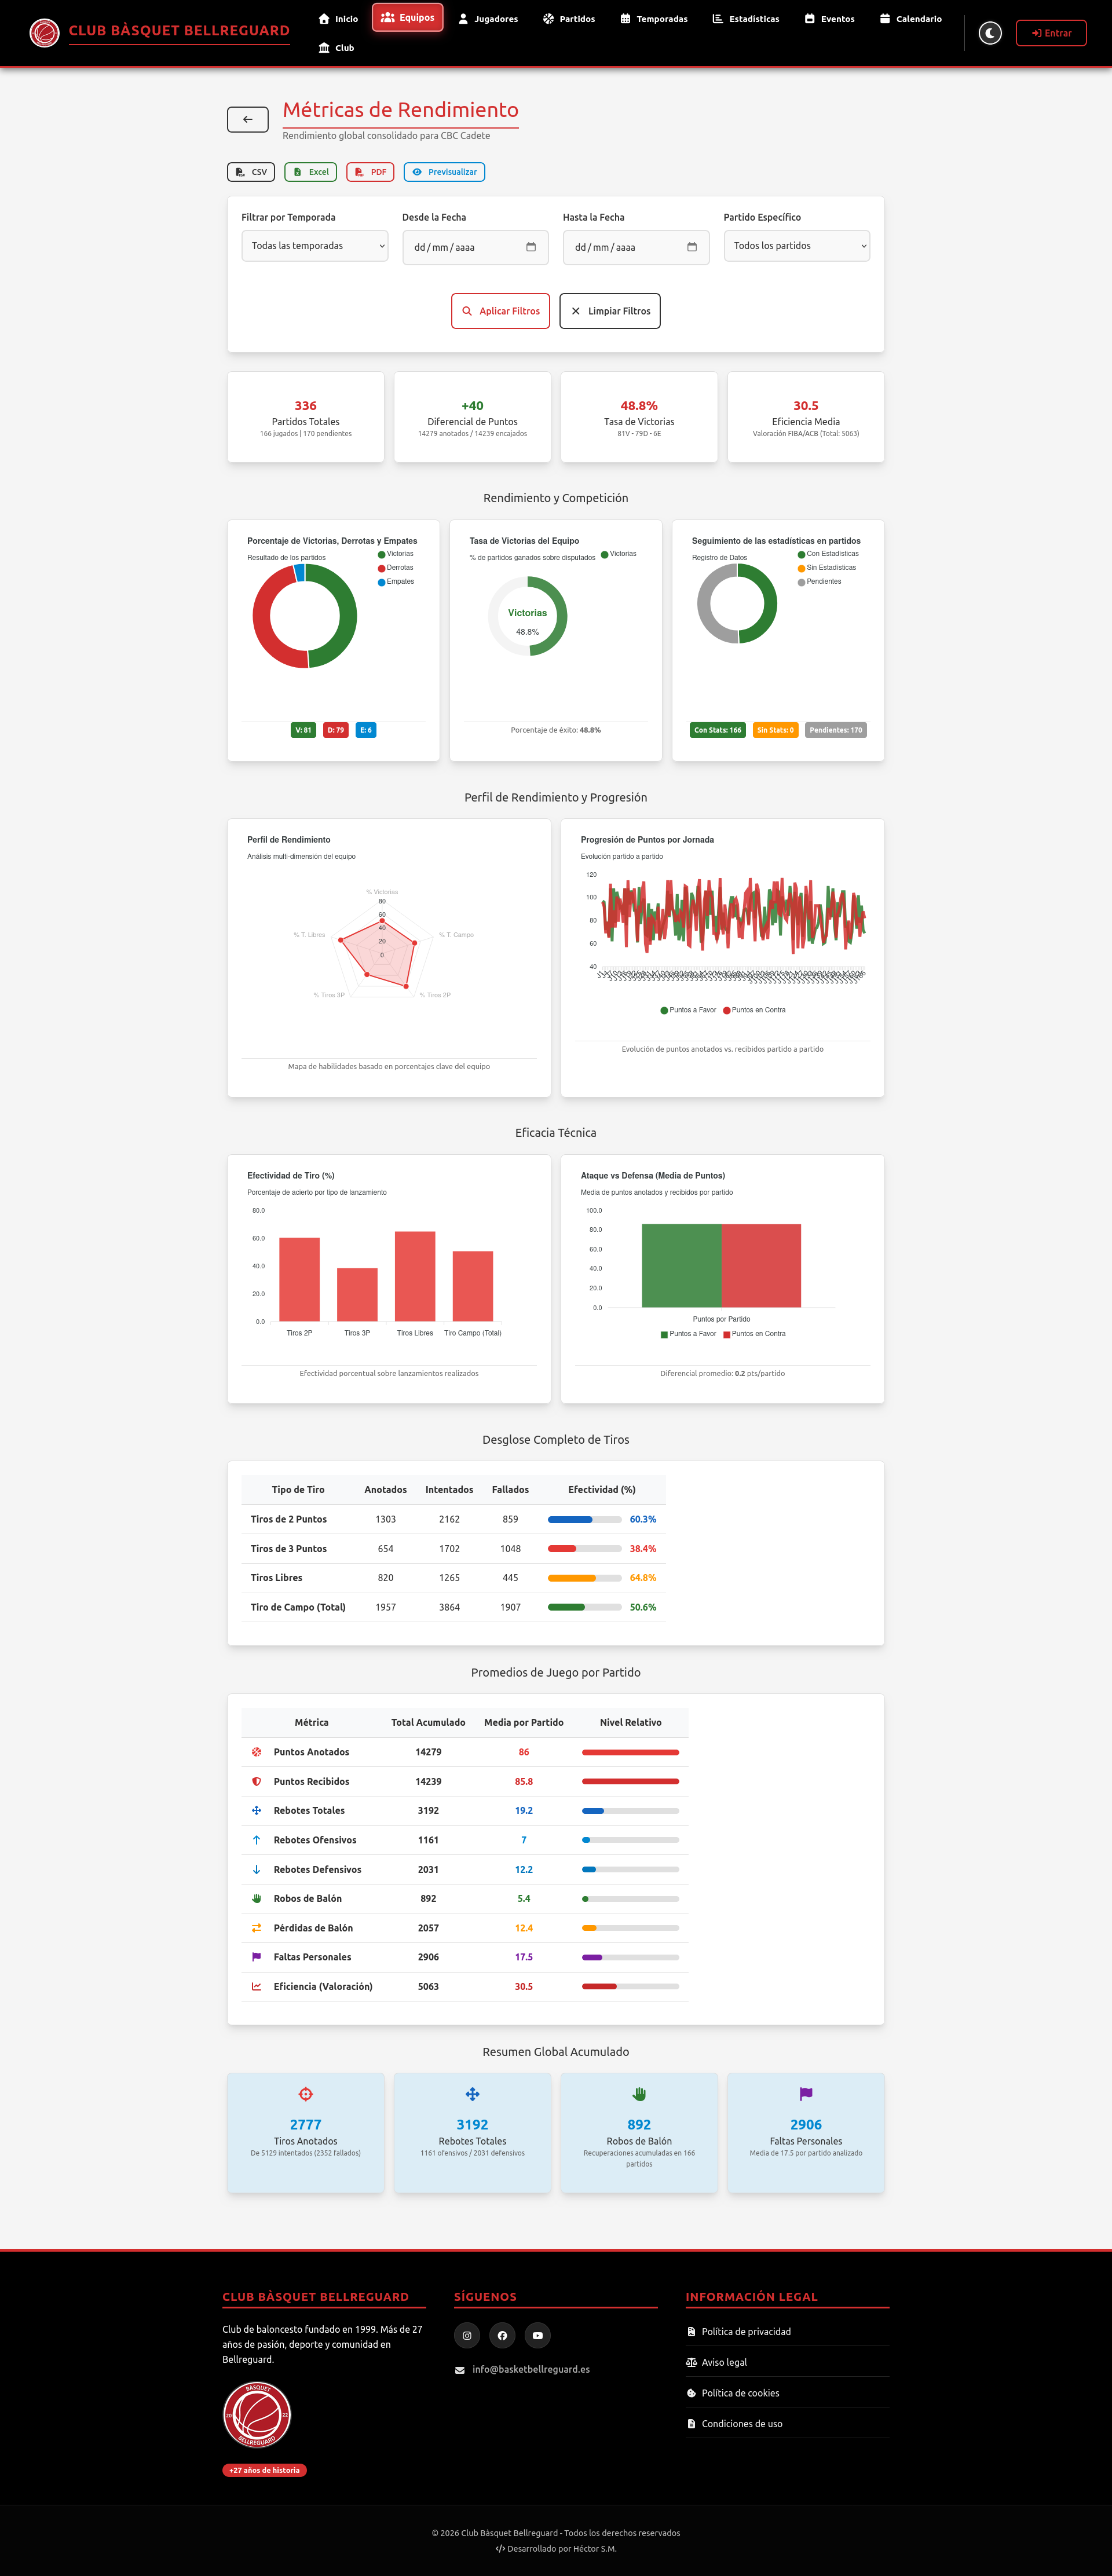The height and width of the screenshot is (2576, 1112).
Task: Open the Partidos menu item
Action: coord(569,19)
